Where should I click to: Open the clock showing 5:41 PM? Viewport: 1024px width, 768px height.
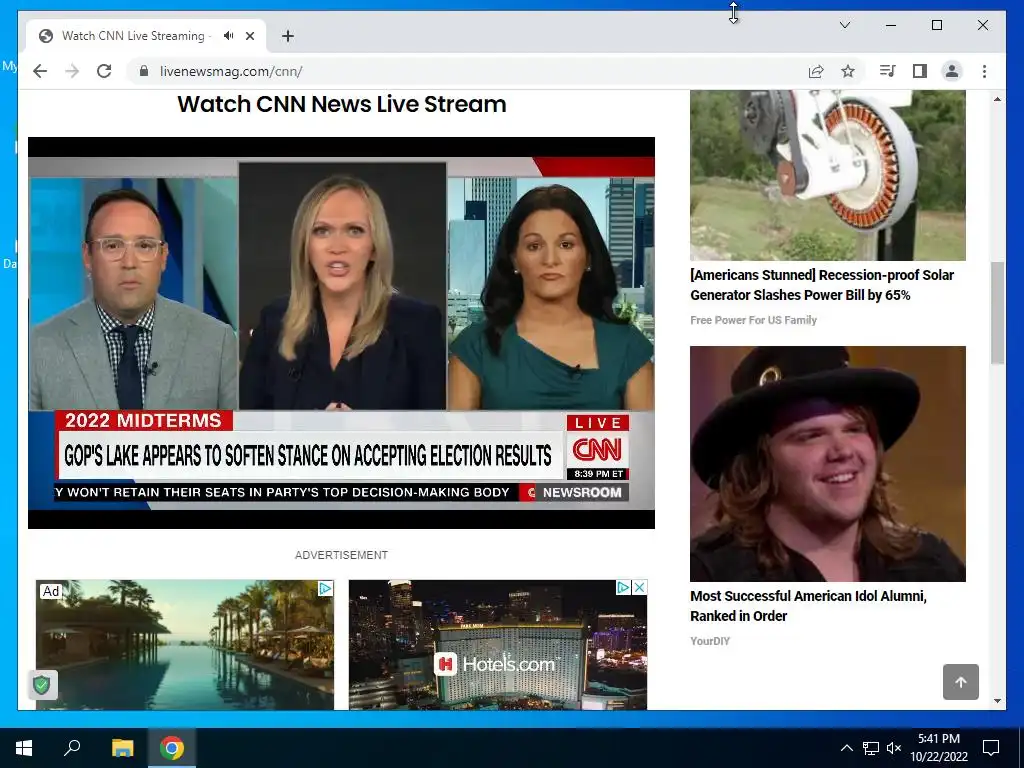click(939, 748)
